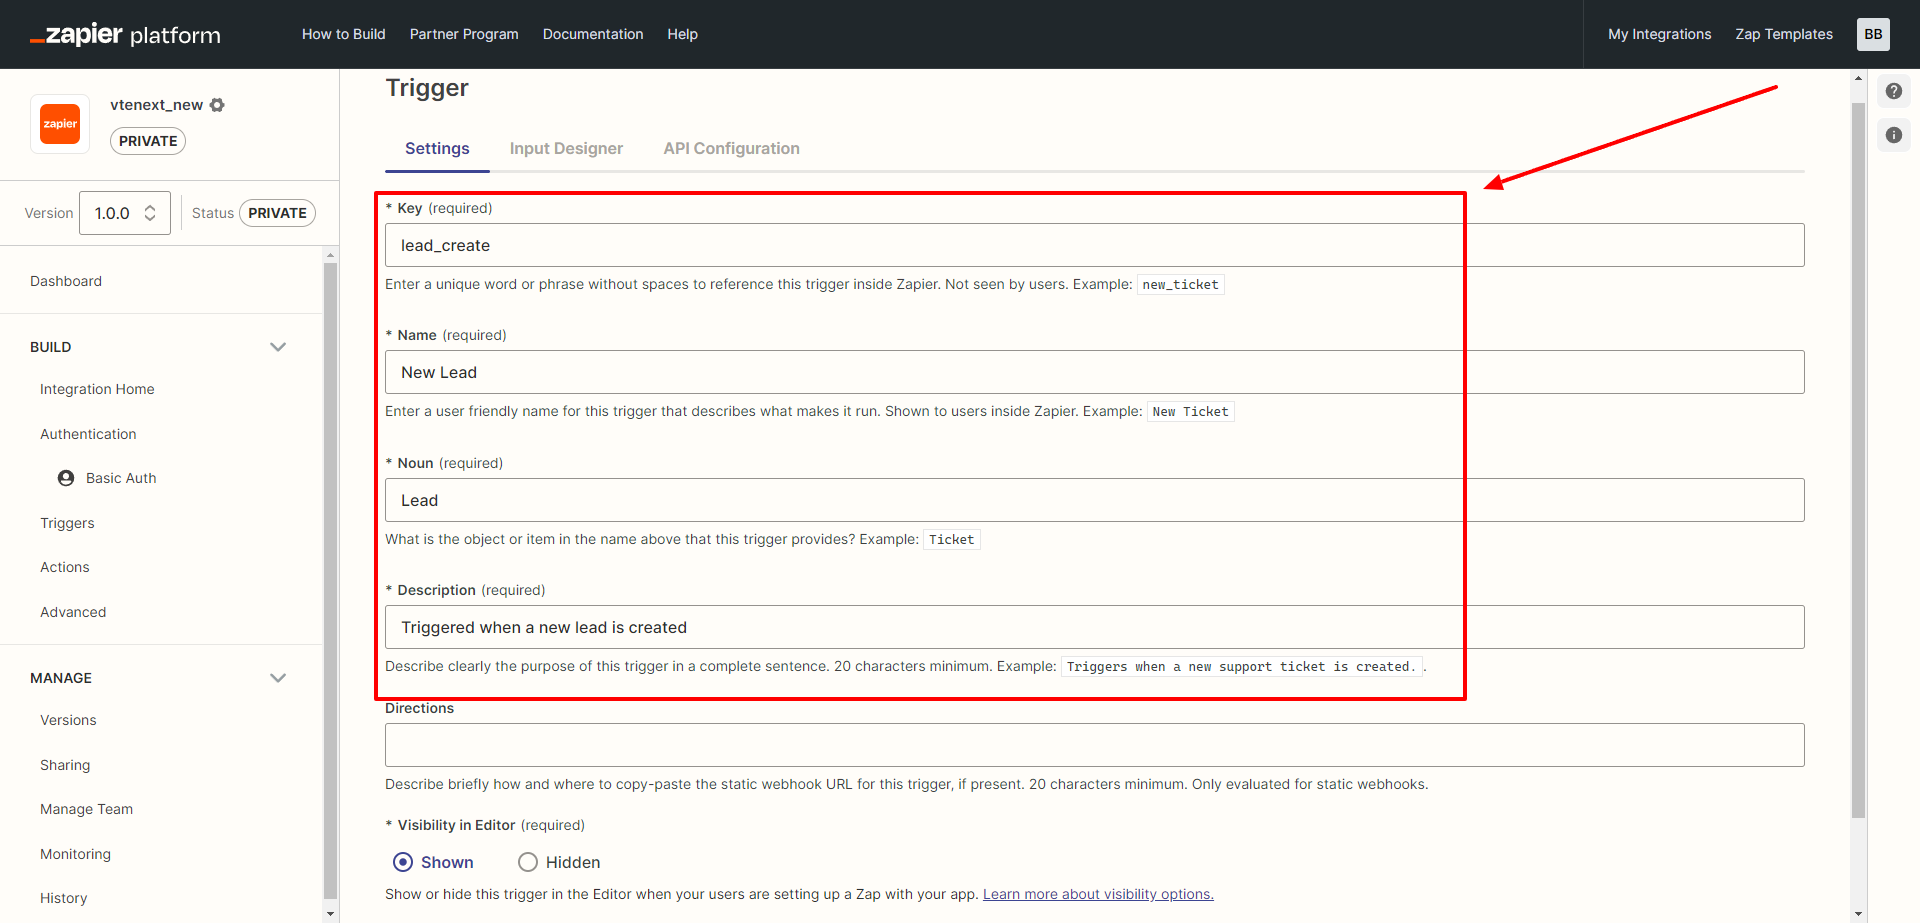Screen dimensions: 1920x923
Task: Open the orange Zapier app icon
Action: coord(60,124)
